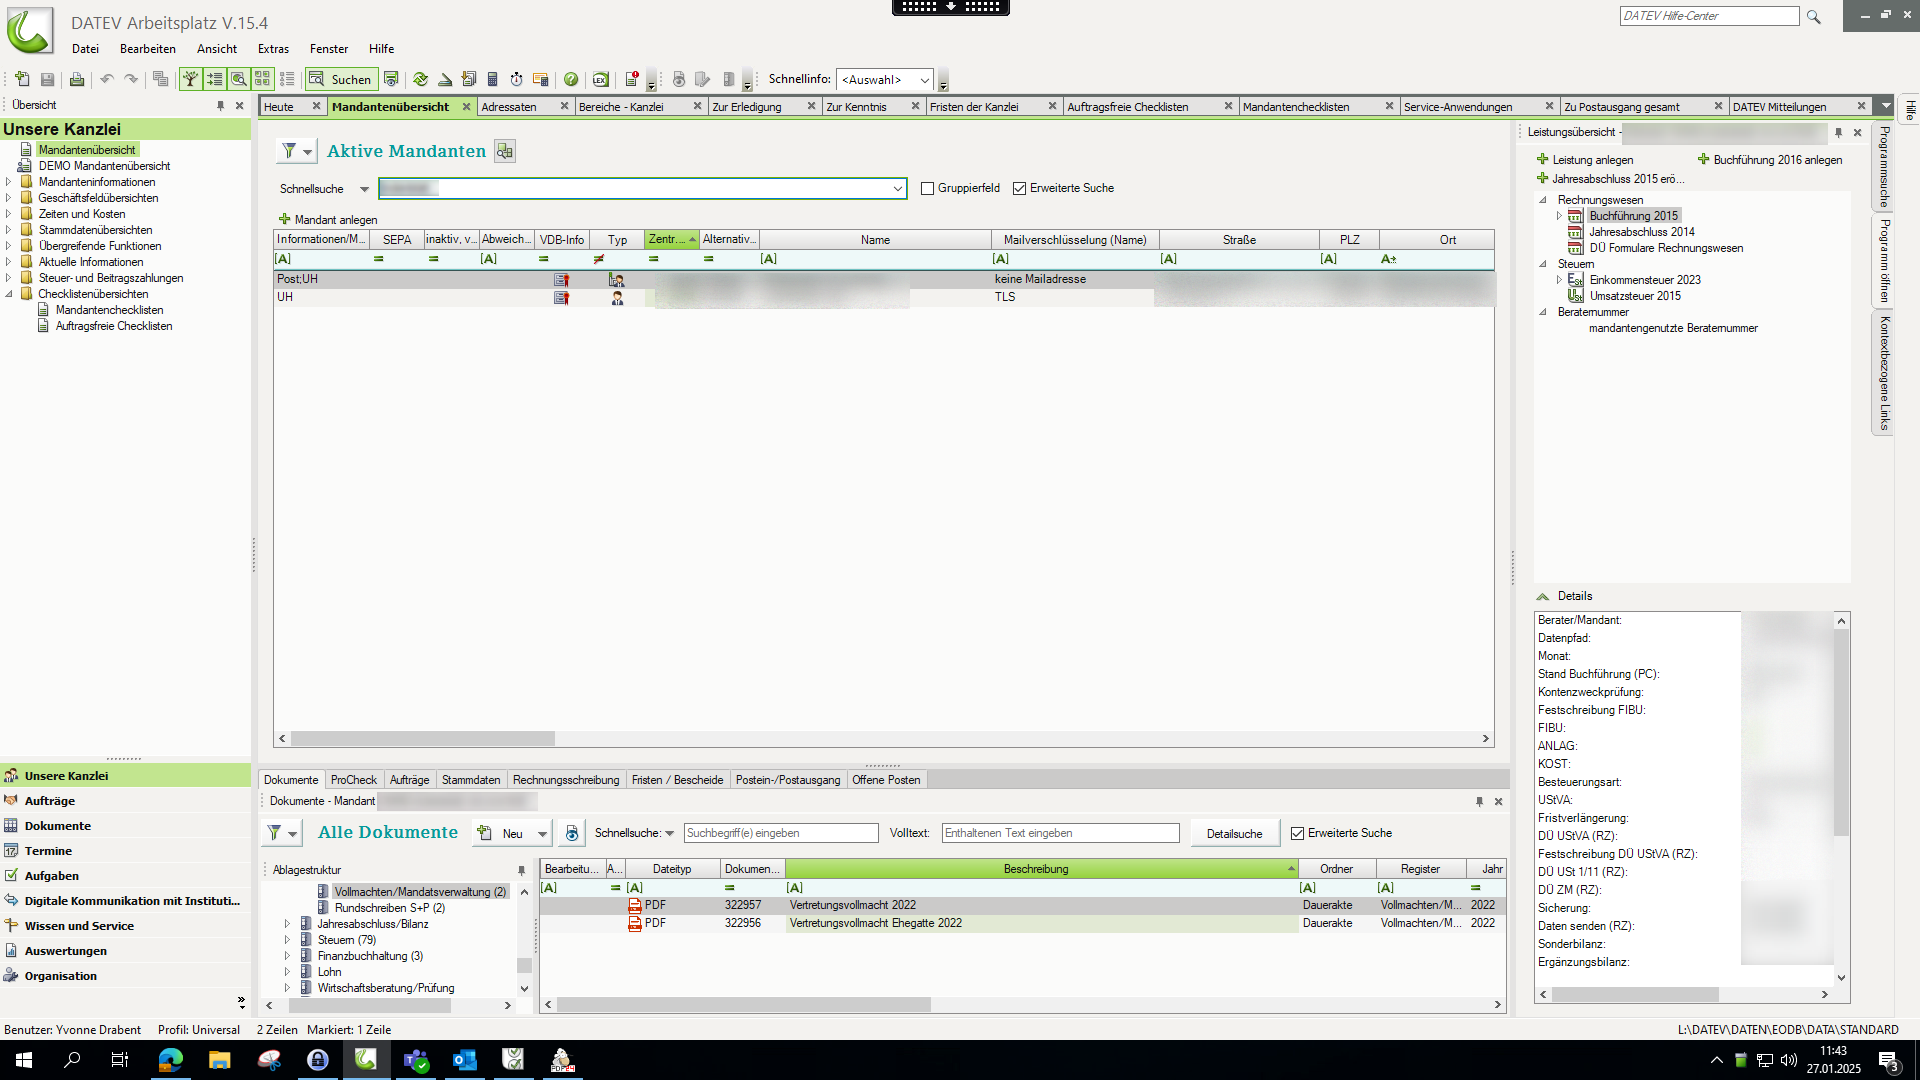
Task: Click the print icon in toolbar
Action: click(x=77, y=79)
